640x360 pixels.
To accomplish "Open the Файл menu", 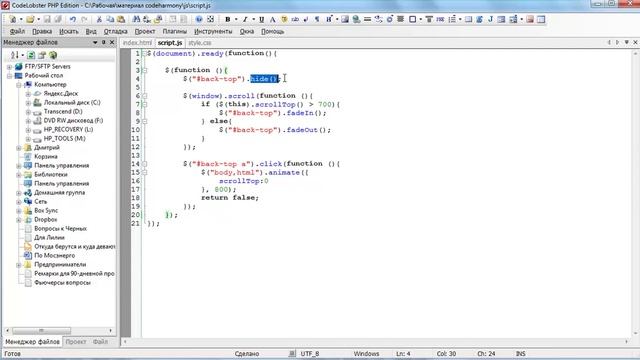I will coord(17,31).
